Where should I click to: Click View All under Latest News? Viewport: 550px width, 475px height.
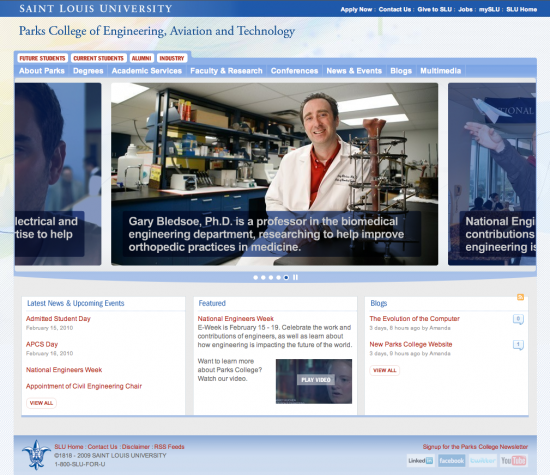point(41,403)
